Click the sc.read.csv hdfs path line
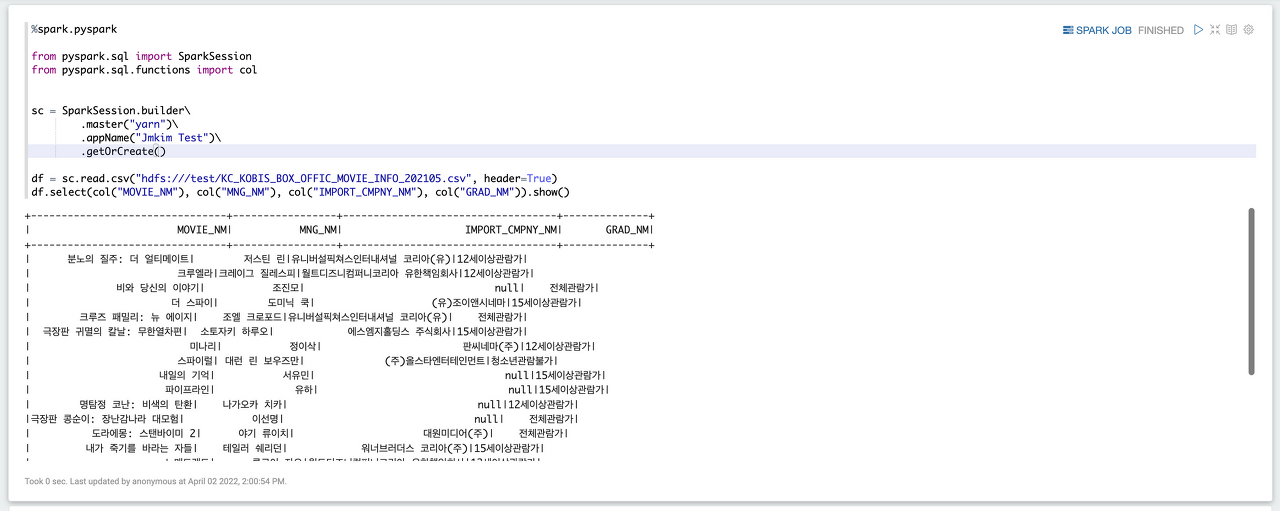The height and width of the screenshot is (511, 1280). [294, 178]
